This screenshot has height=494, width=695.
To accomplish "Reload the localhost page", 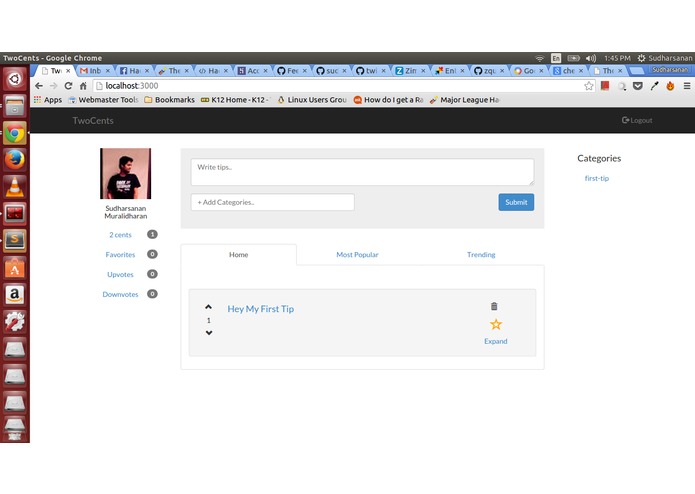I will tap(68, 86).
